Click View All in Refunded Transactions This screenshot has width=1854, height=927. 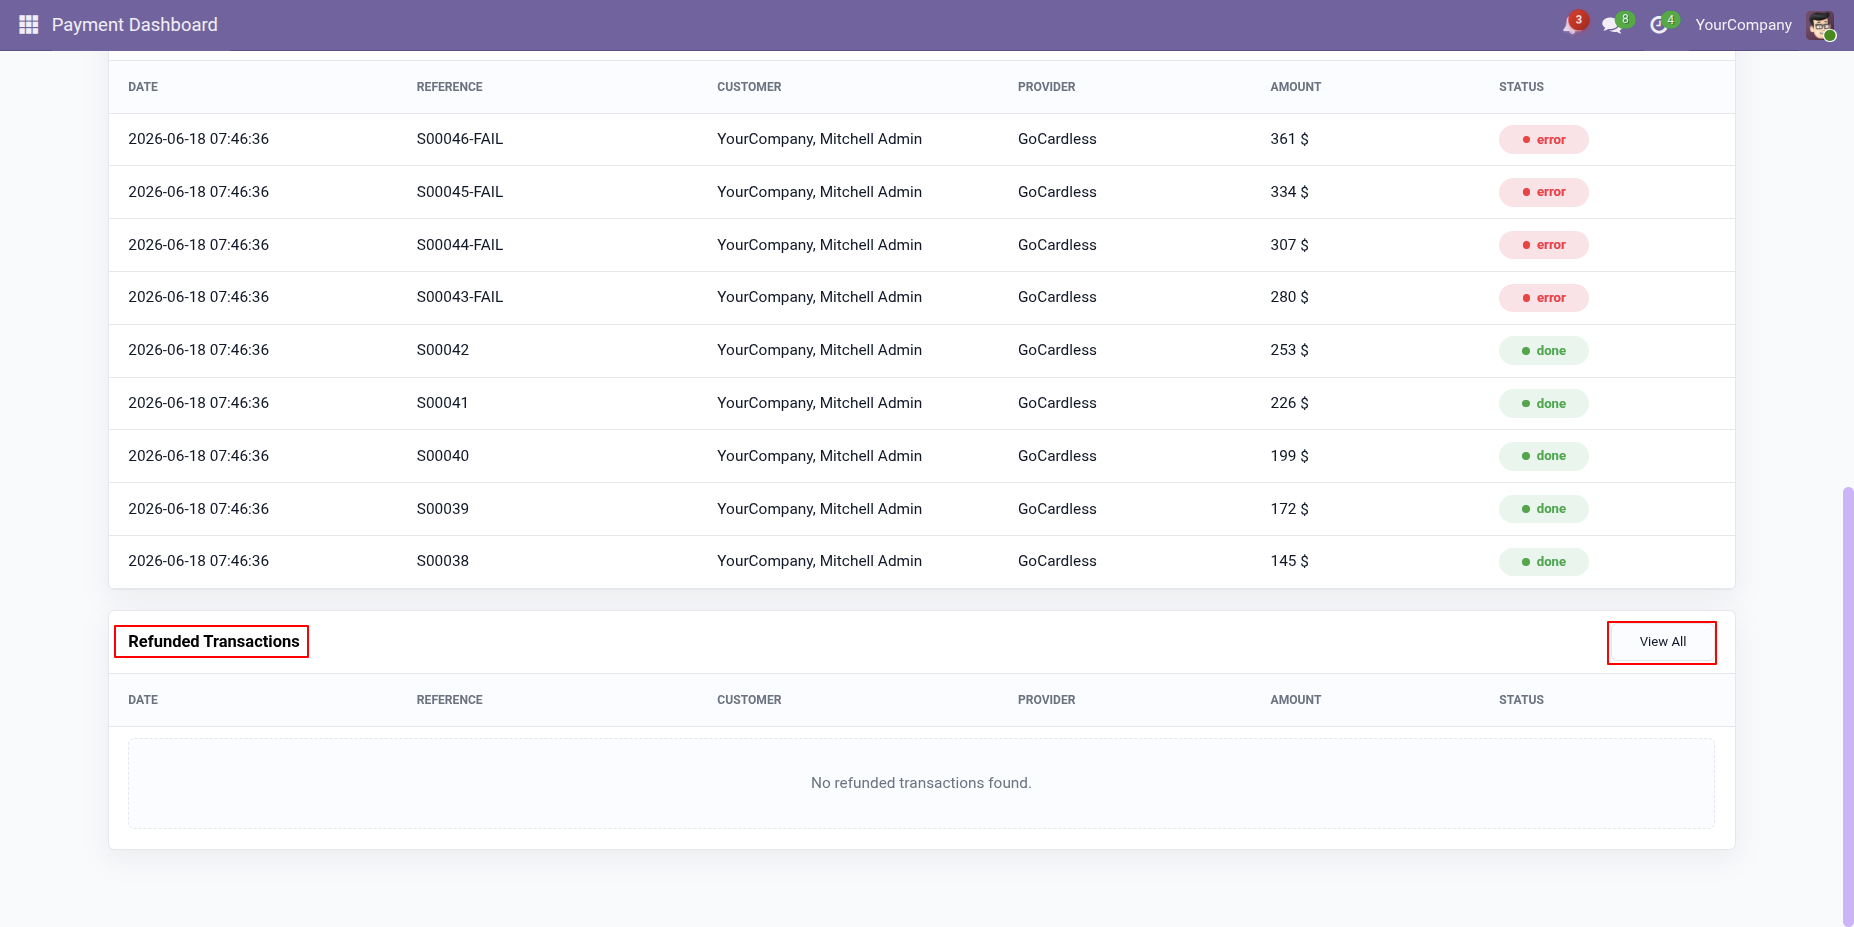[x=1662, y=642]
